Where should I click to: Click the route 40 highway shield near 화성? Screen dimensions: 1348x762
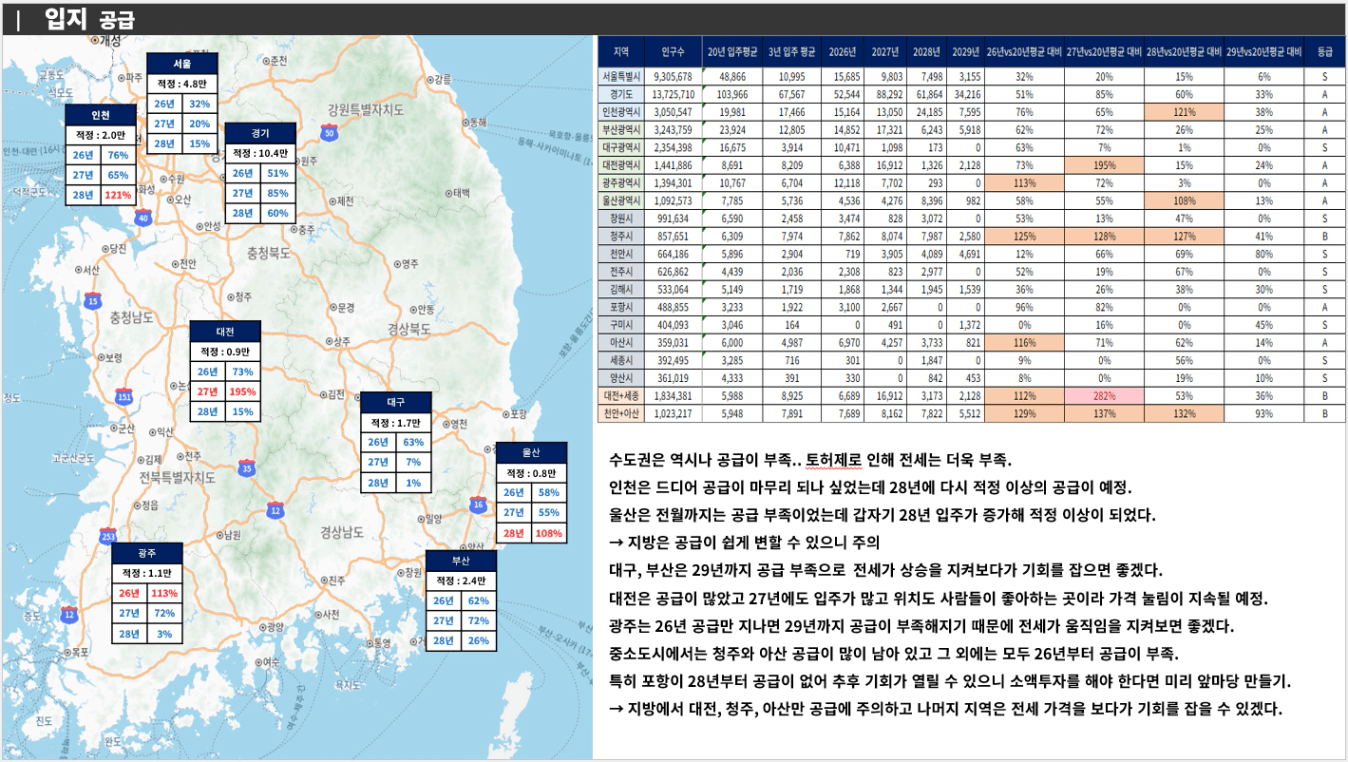coord(143,216)
